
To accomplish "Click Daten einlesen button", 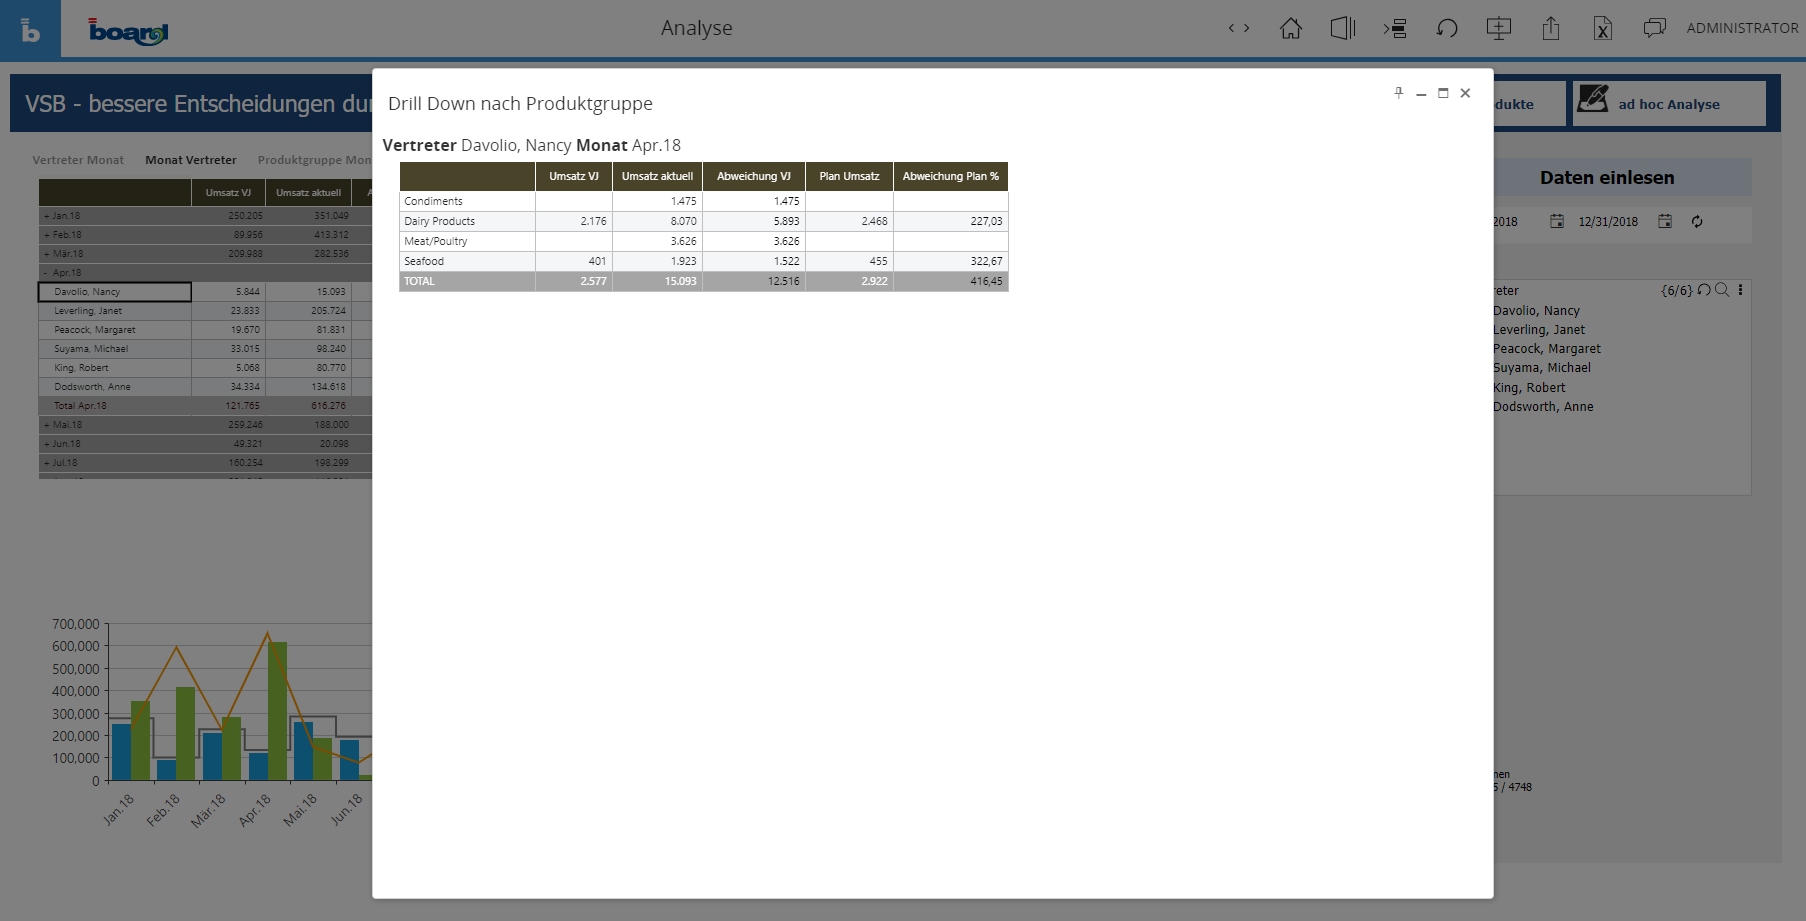I will pos(1607,178).
